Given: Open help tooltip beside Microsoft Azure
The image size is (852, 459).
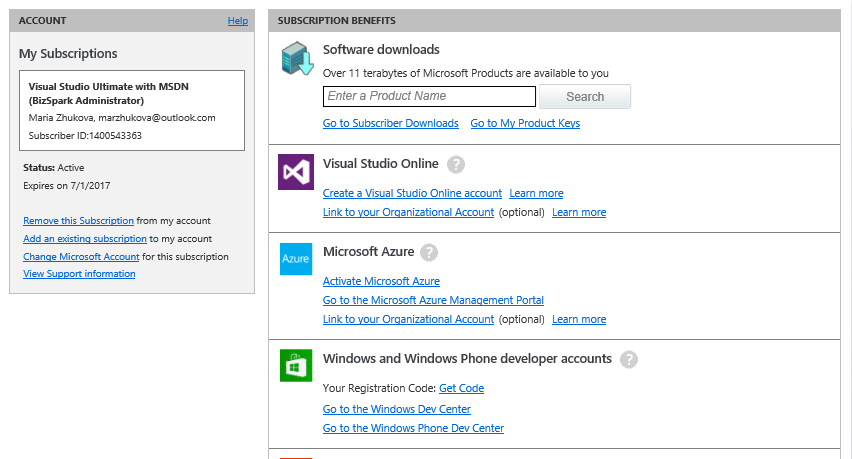Looking at the screenshot, I should coord(429,253).
